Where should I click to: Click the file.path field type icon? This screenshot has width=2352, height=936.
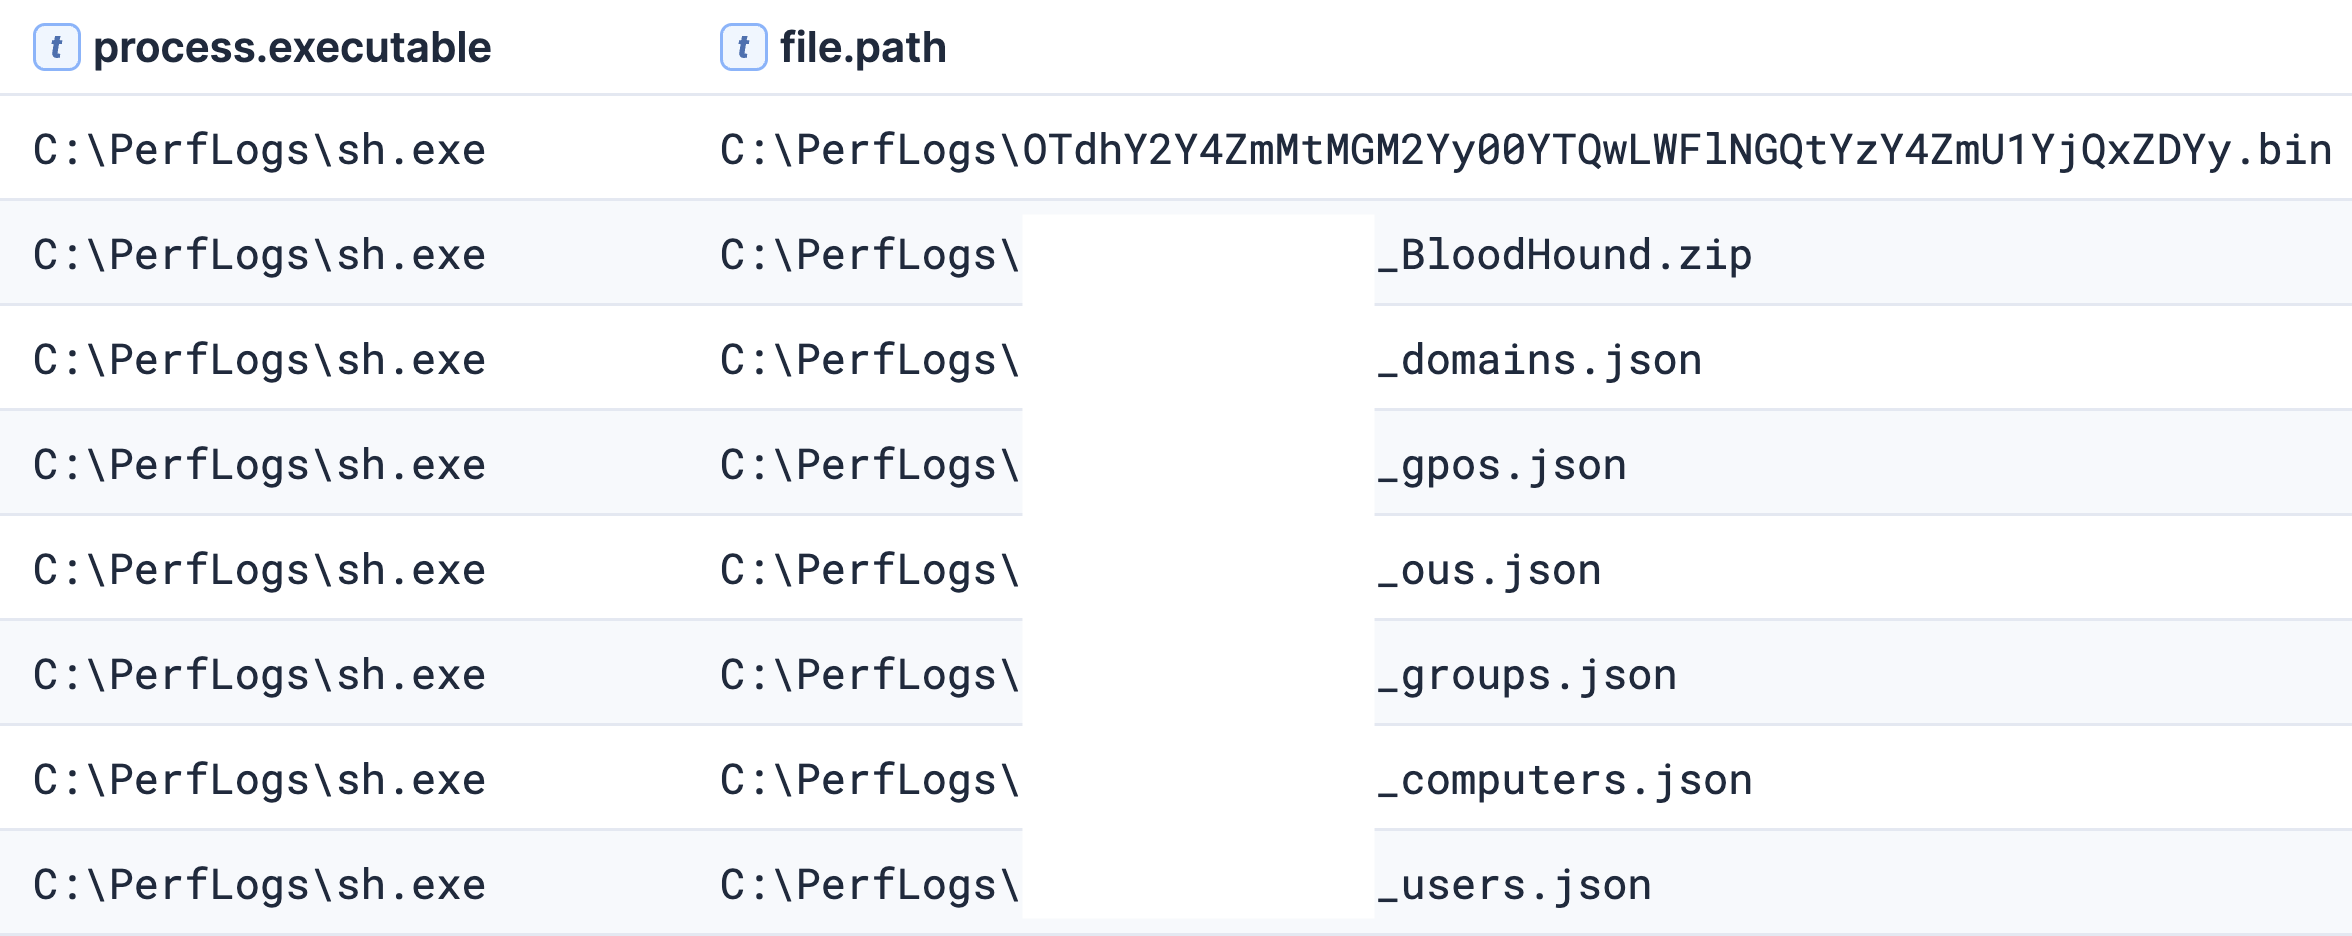coord(743,47)
